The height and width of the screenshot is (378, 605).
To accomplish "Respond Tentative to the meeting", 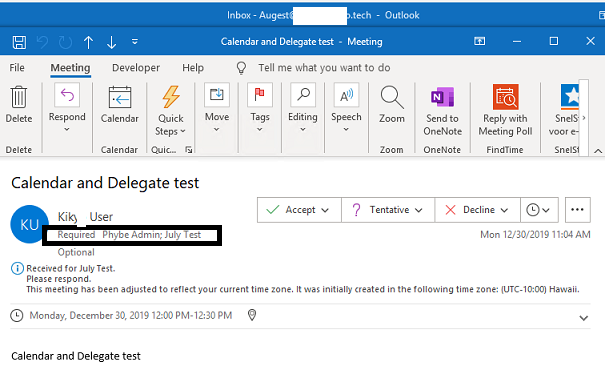I will (x=380, y=210).
